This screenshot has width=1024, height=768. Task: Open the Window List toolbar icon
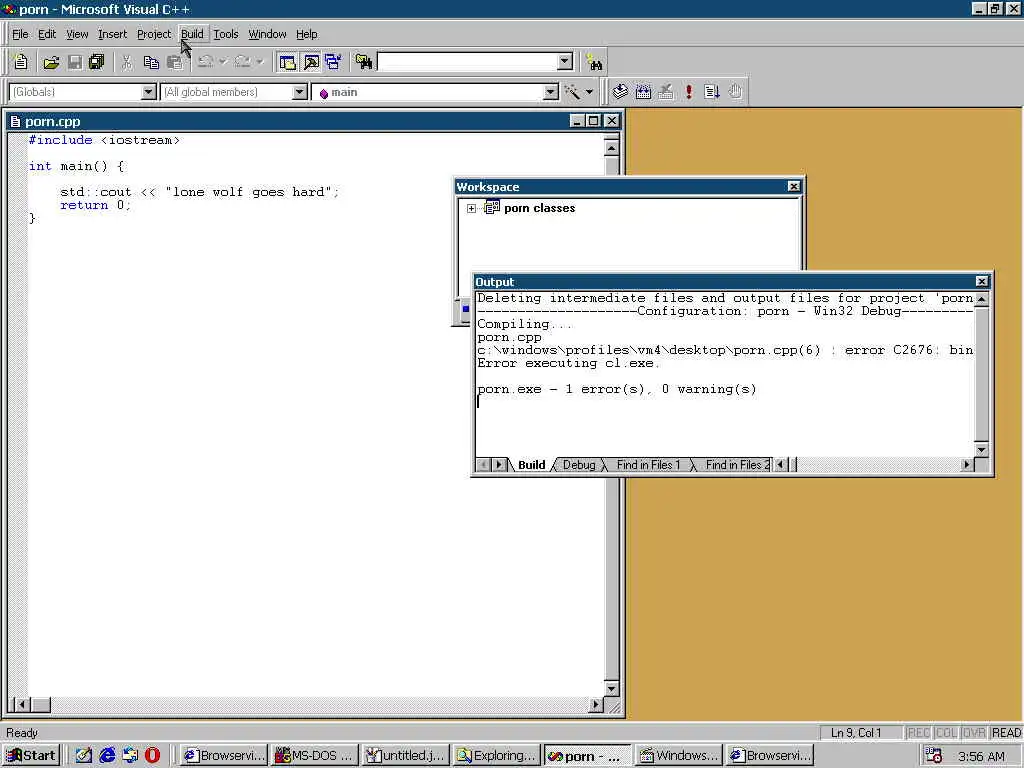point(333,62)
